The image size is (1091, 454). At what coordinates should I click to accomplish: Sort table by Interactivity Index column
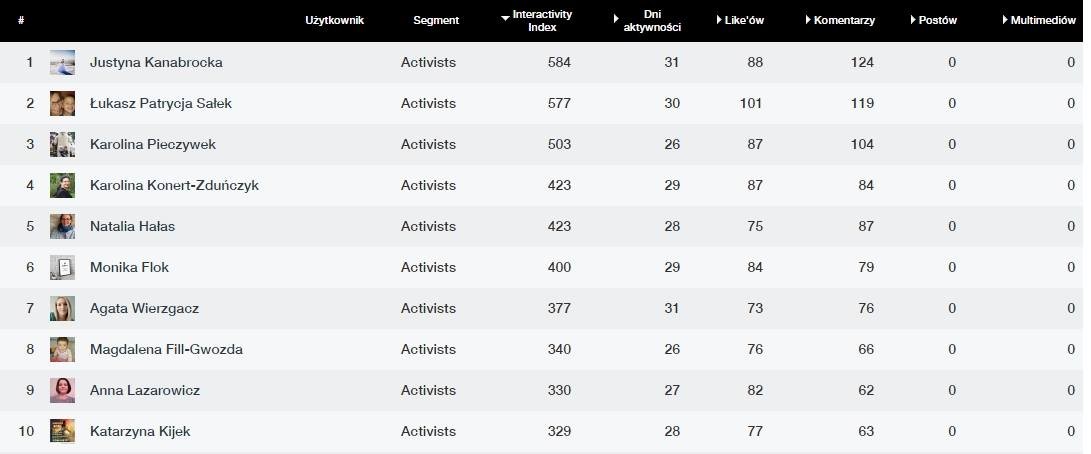point(541,20)
